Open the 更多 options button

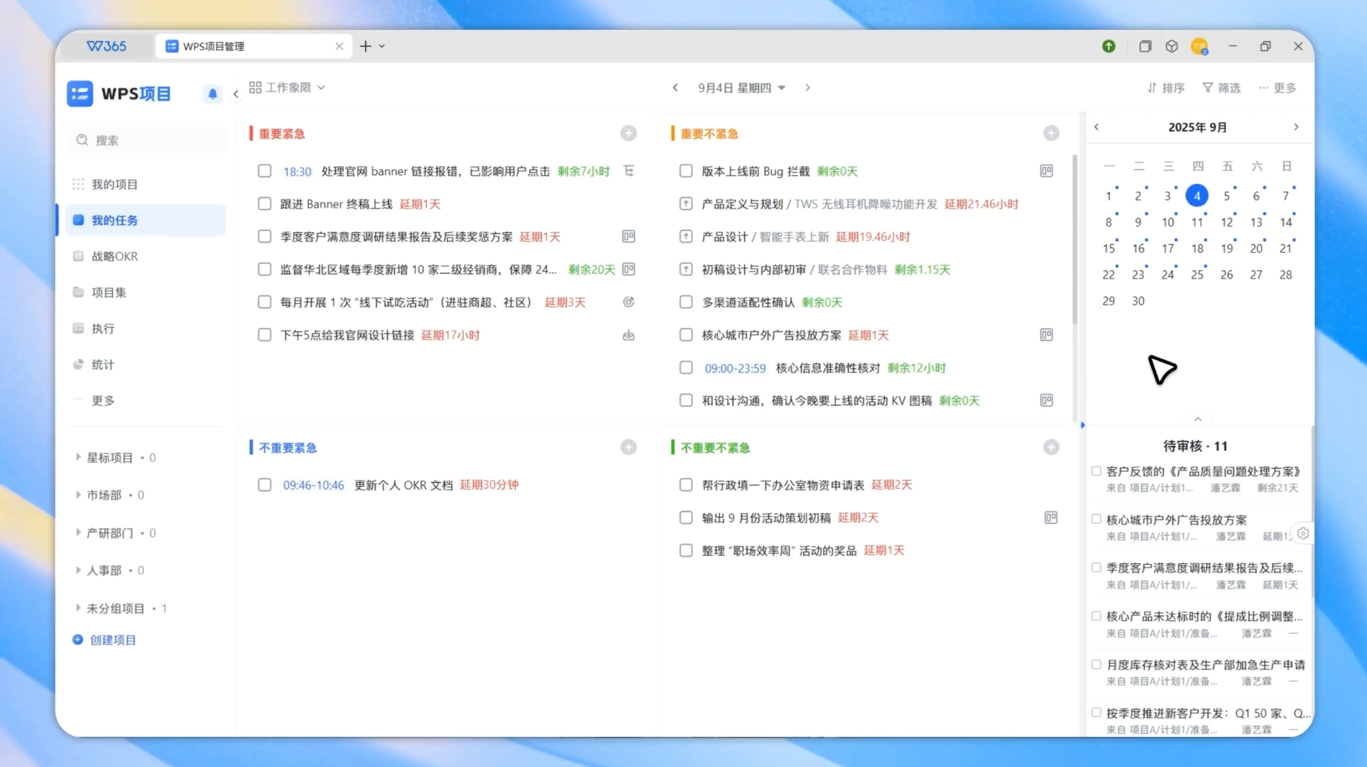[x=1277, y=88]
